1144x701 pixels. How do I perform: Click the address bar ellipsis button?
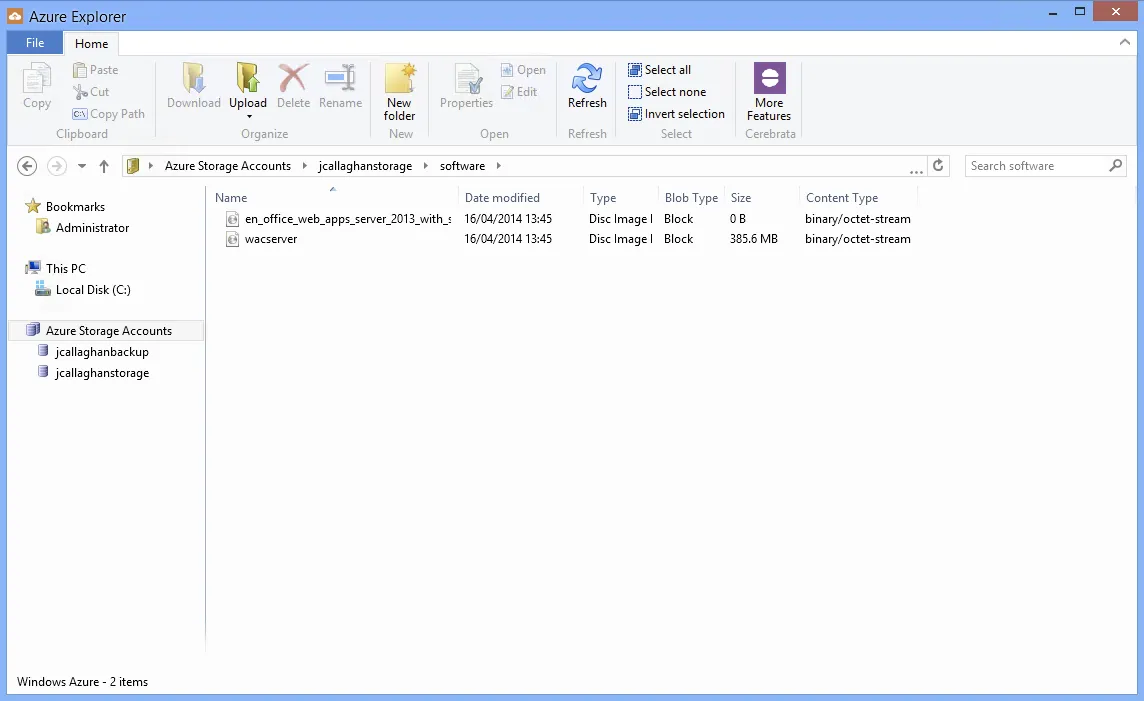pos(916,171)
